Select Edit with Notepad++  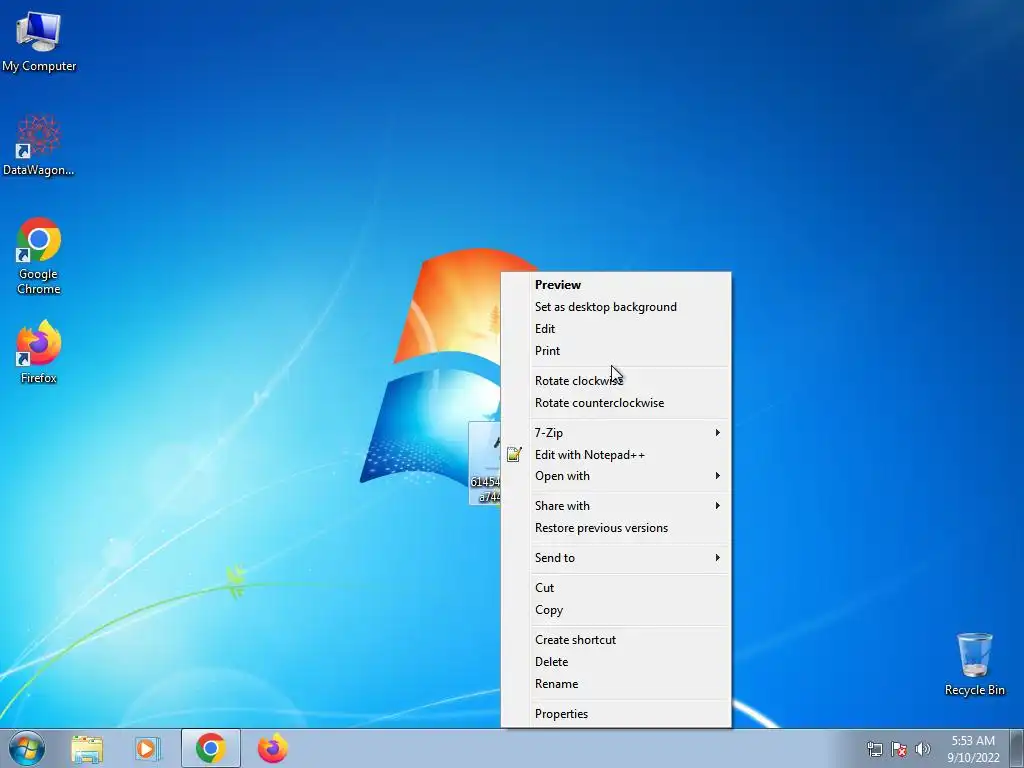(616, 455)
